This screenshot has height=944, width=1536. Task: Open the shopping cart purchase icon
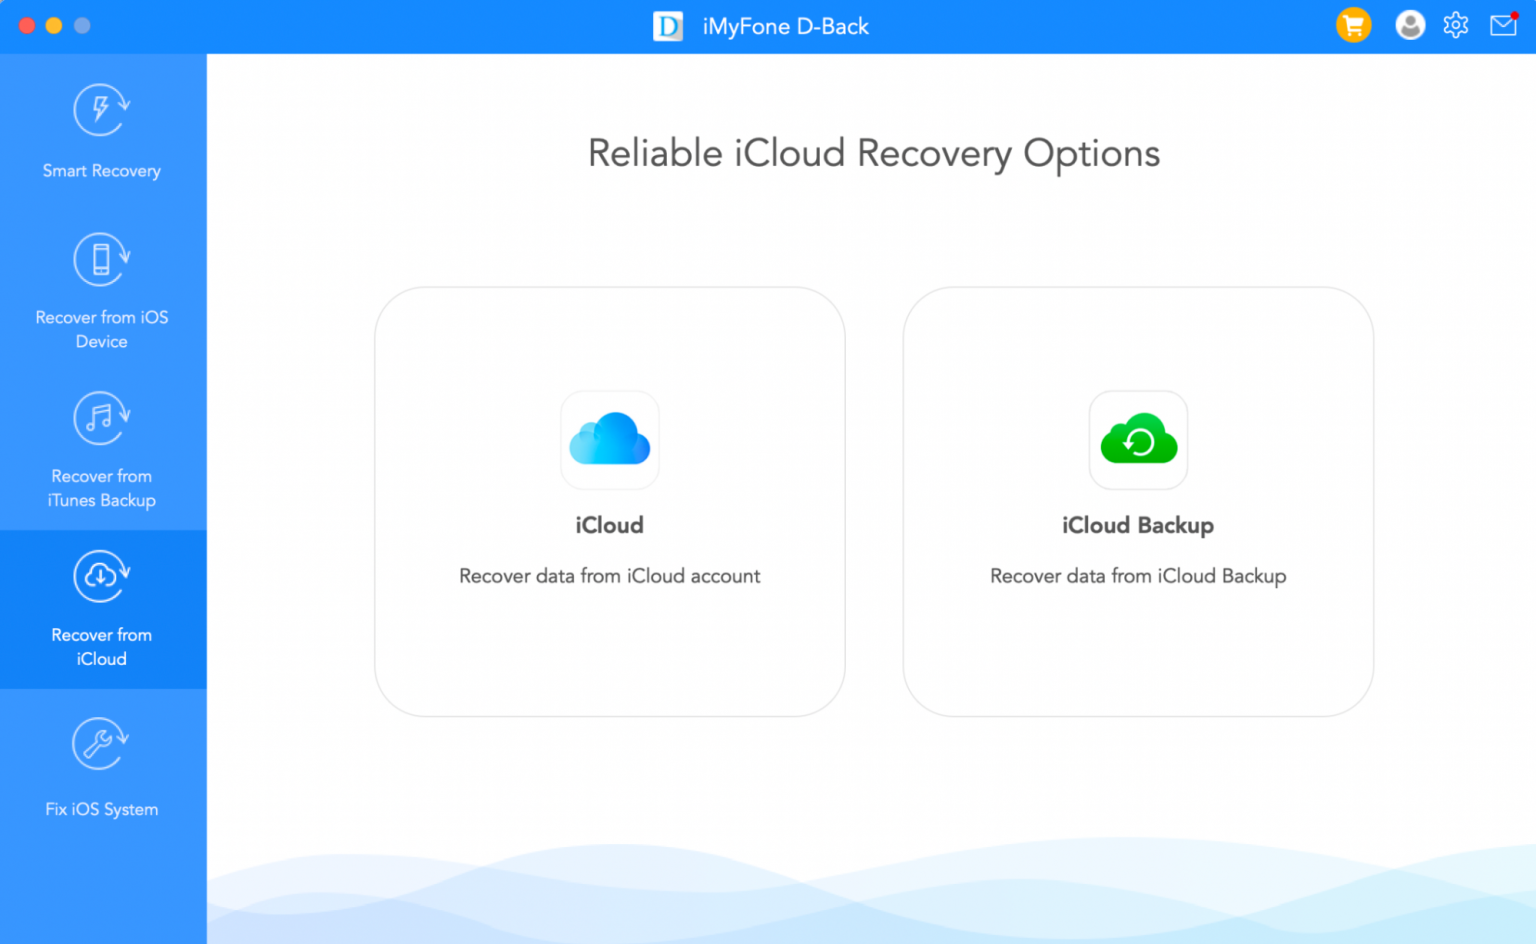coord(1354,25)
